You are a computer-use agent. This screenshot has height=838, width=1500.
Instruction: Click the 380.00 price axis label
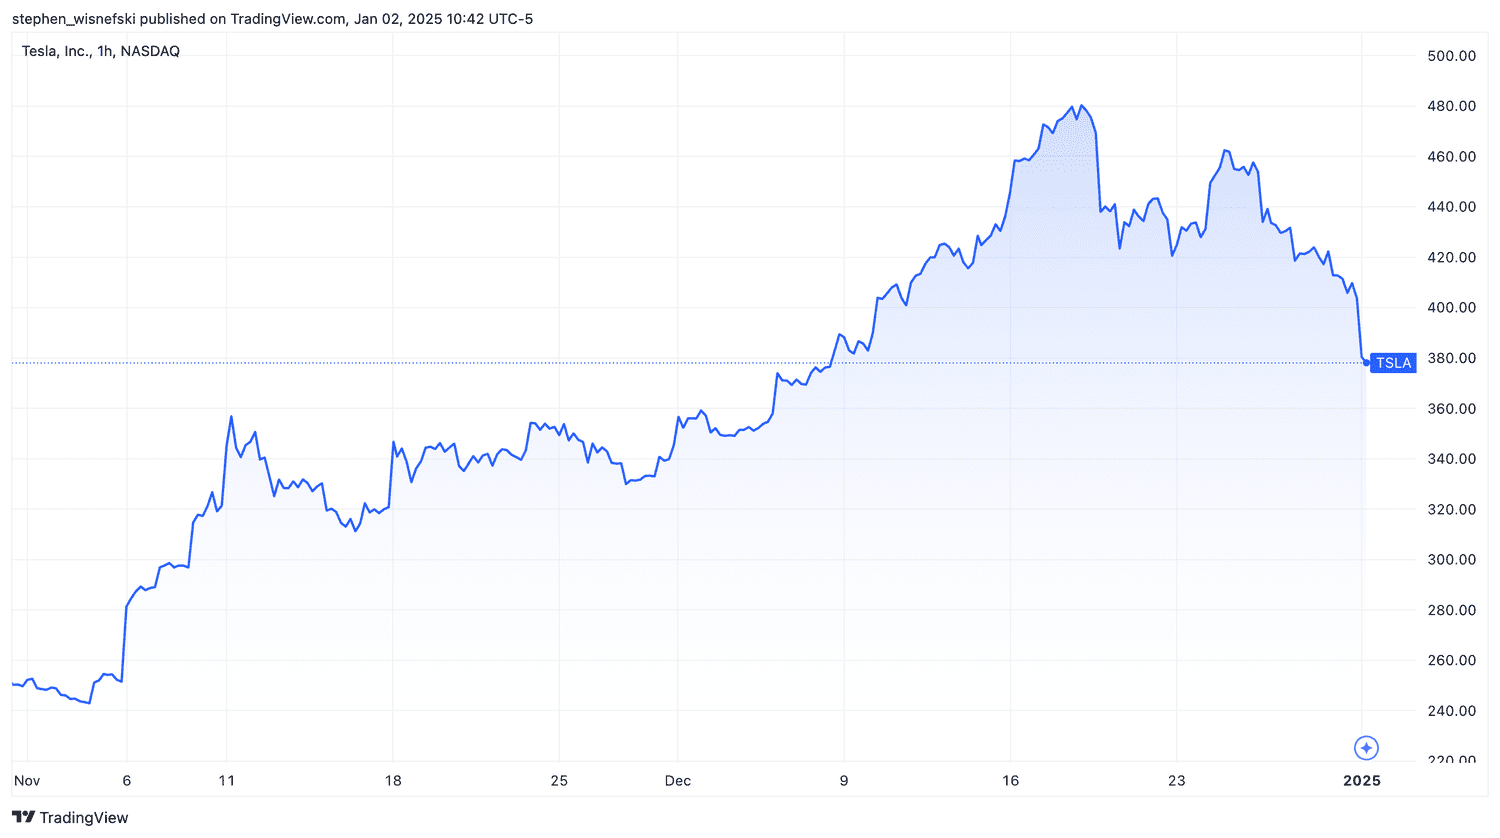[x=1451, y=358]
